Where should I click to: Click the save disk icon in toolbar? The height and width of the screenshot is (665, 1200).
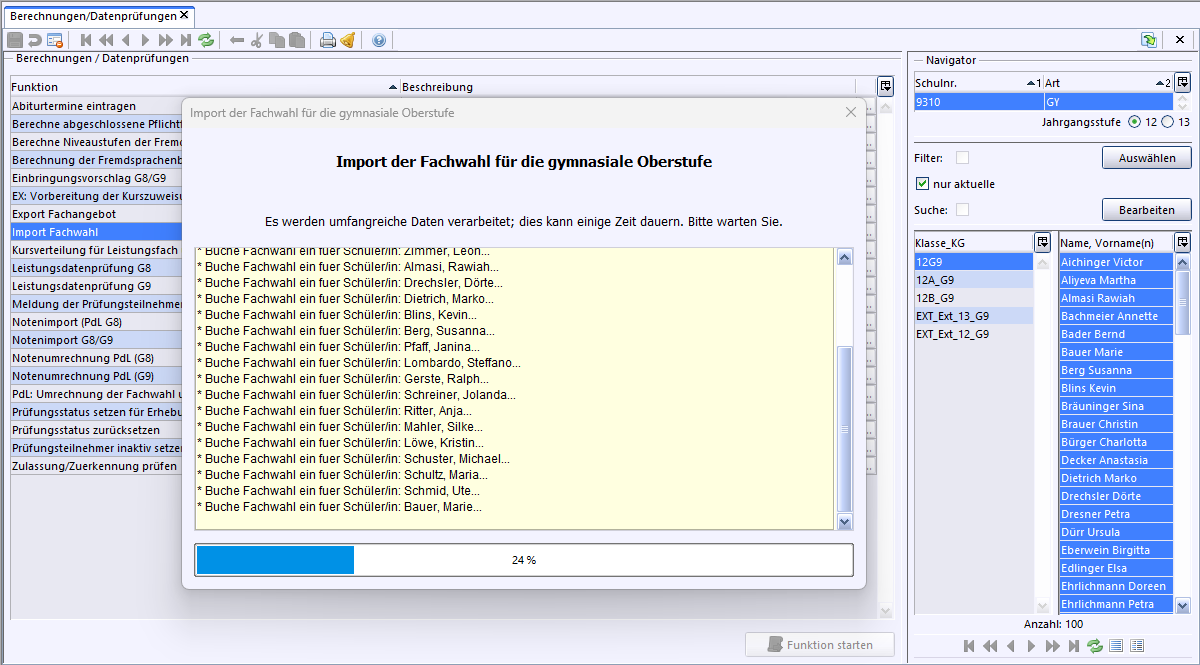[14, 40]
